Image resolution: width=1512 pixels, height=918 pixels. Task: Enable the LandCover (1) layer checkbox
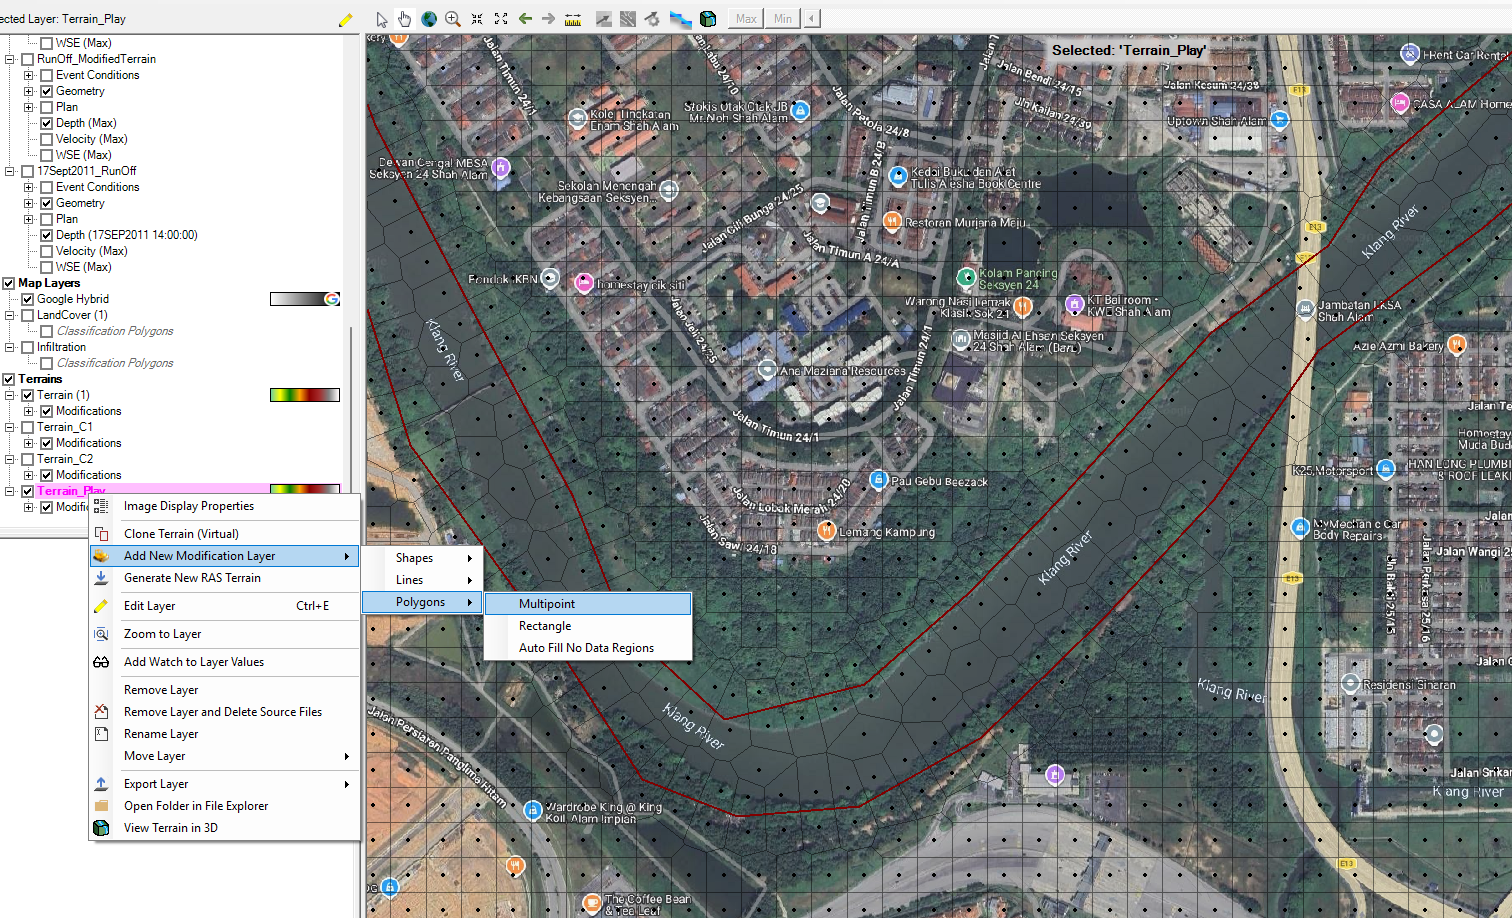[28, 315]
